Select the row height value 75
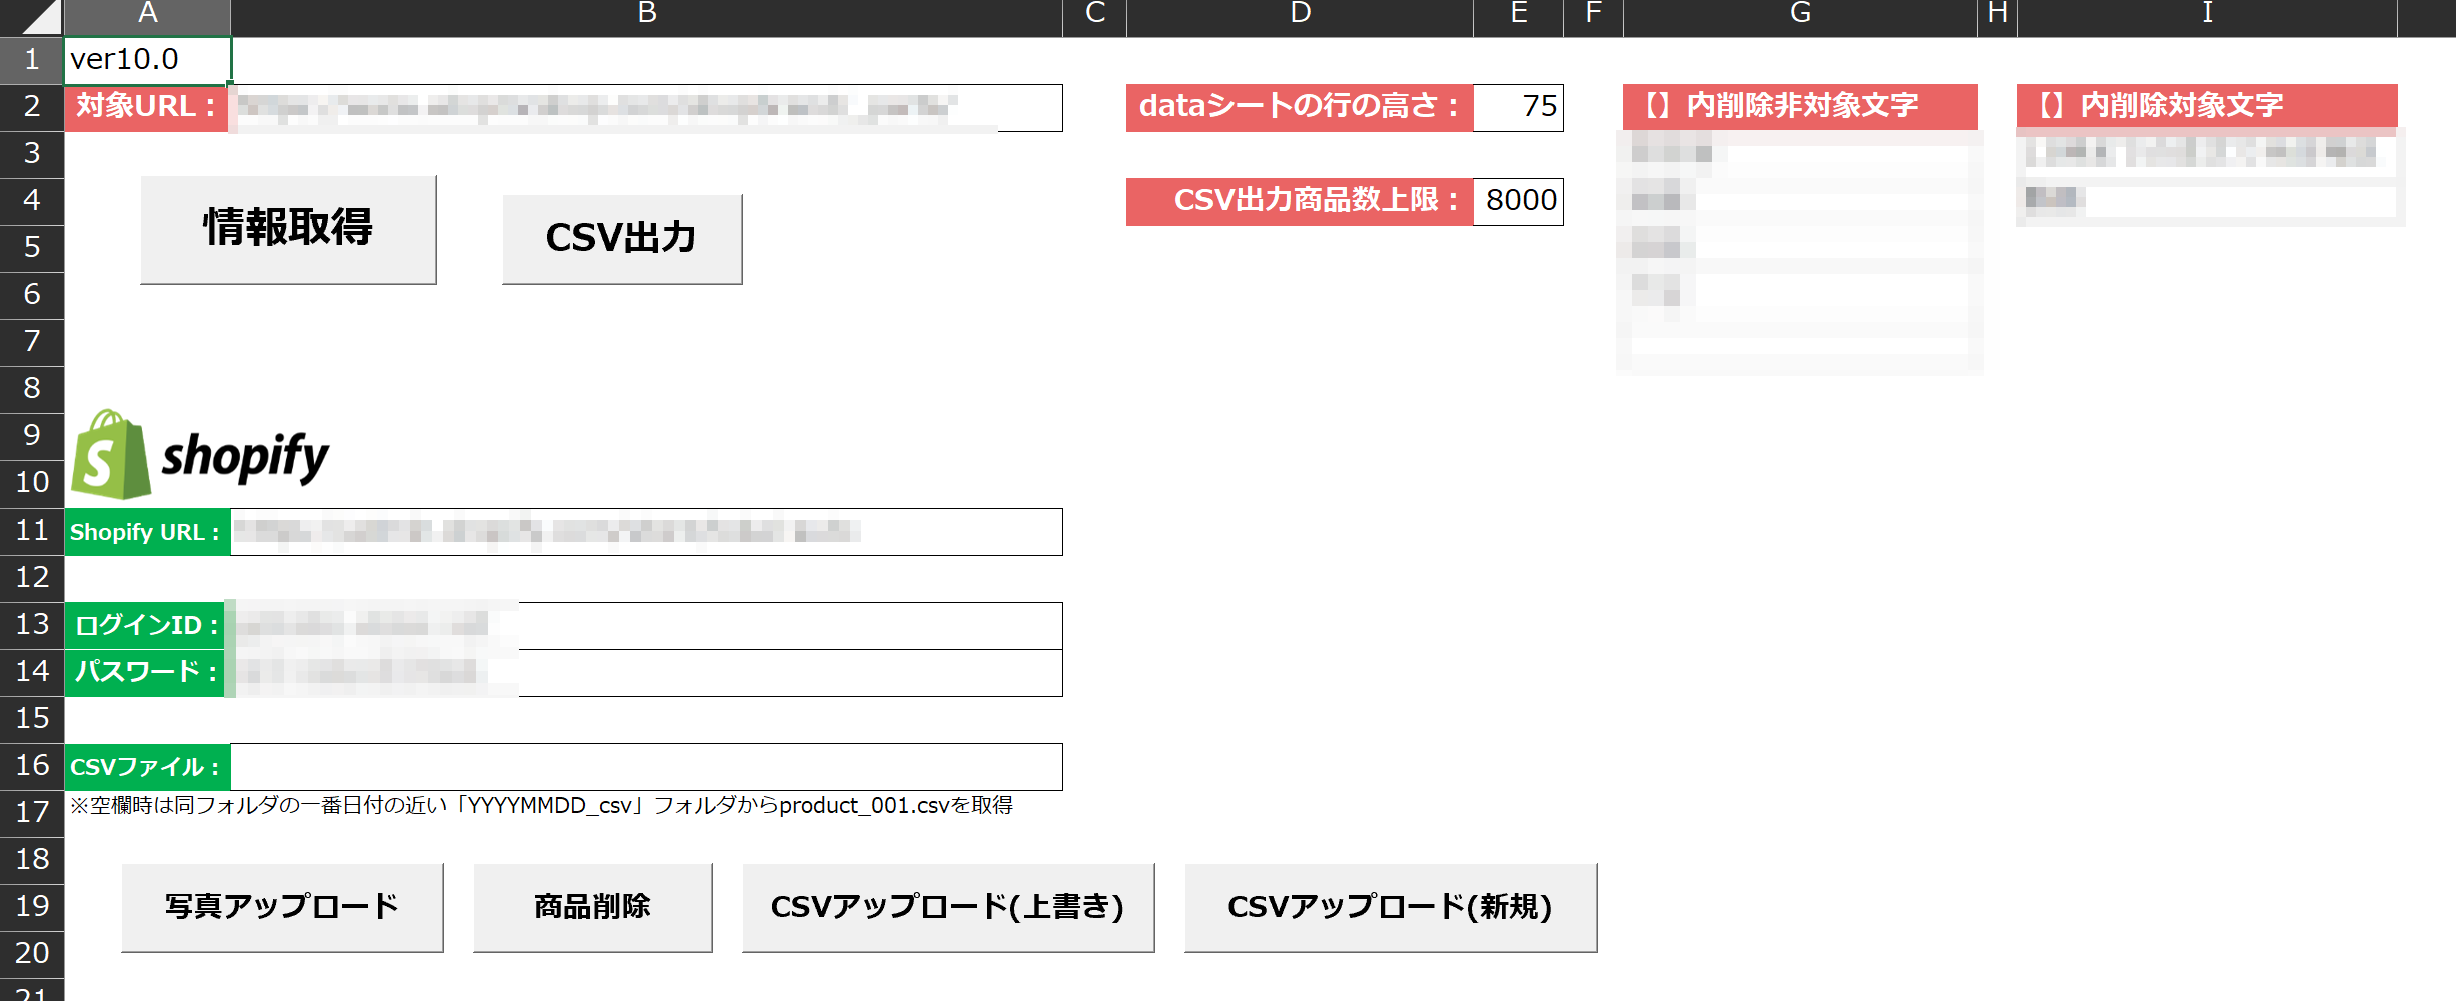Image resolution: width=2456 pixels, height=1001 pixels. coord(1518,107)
